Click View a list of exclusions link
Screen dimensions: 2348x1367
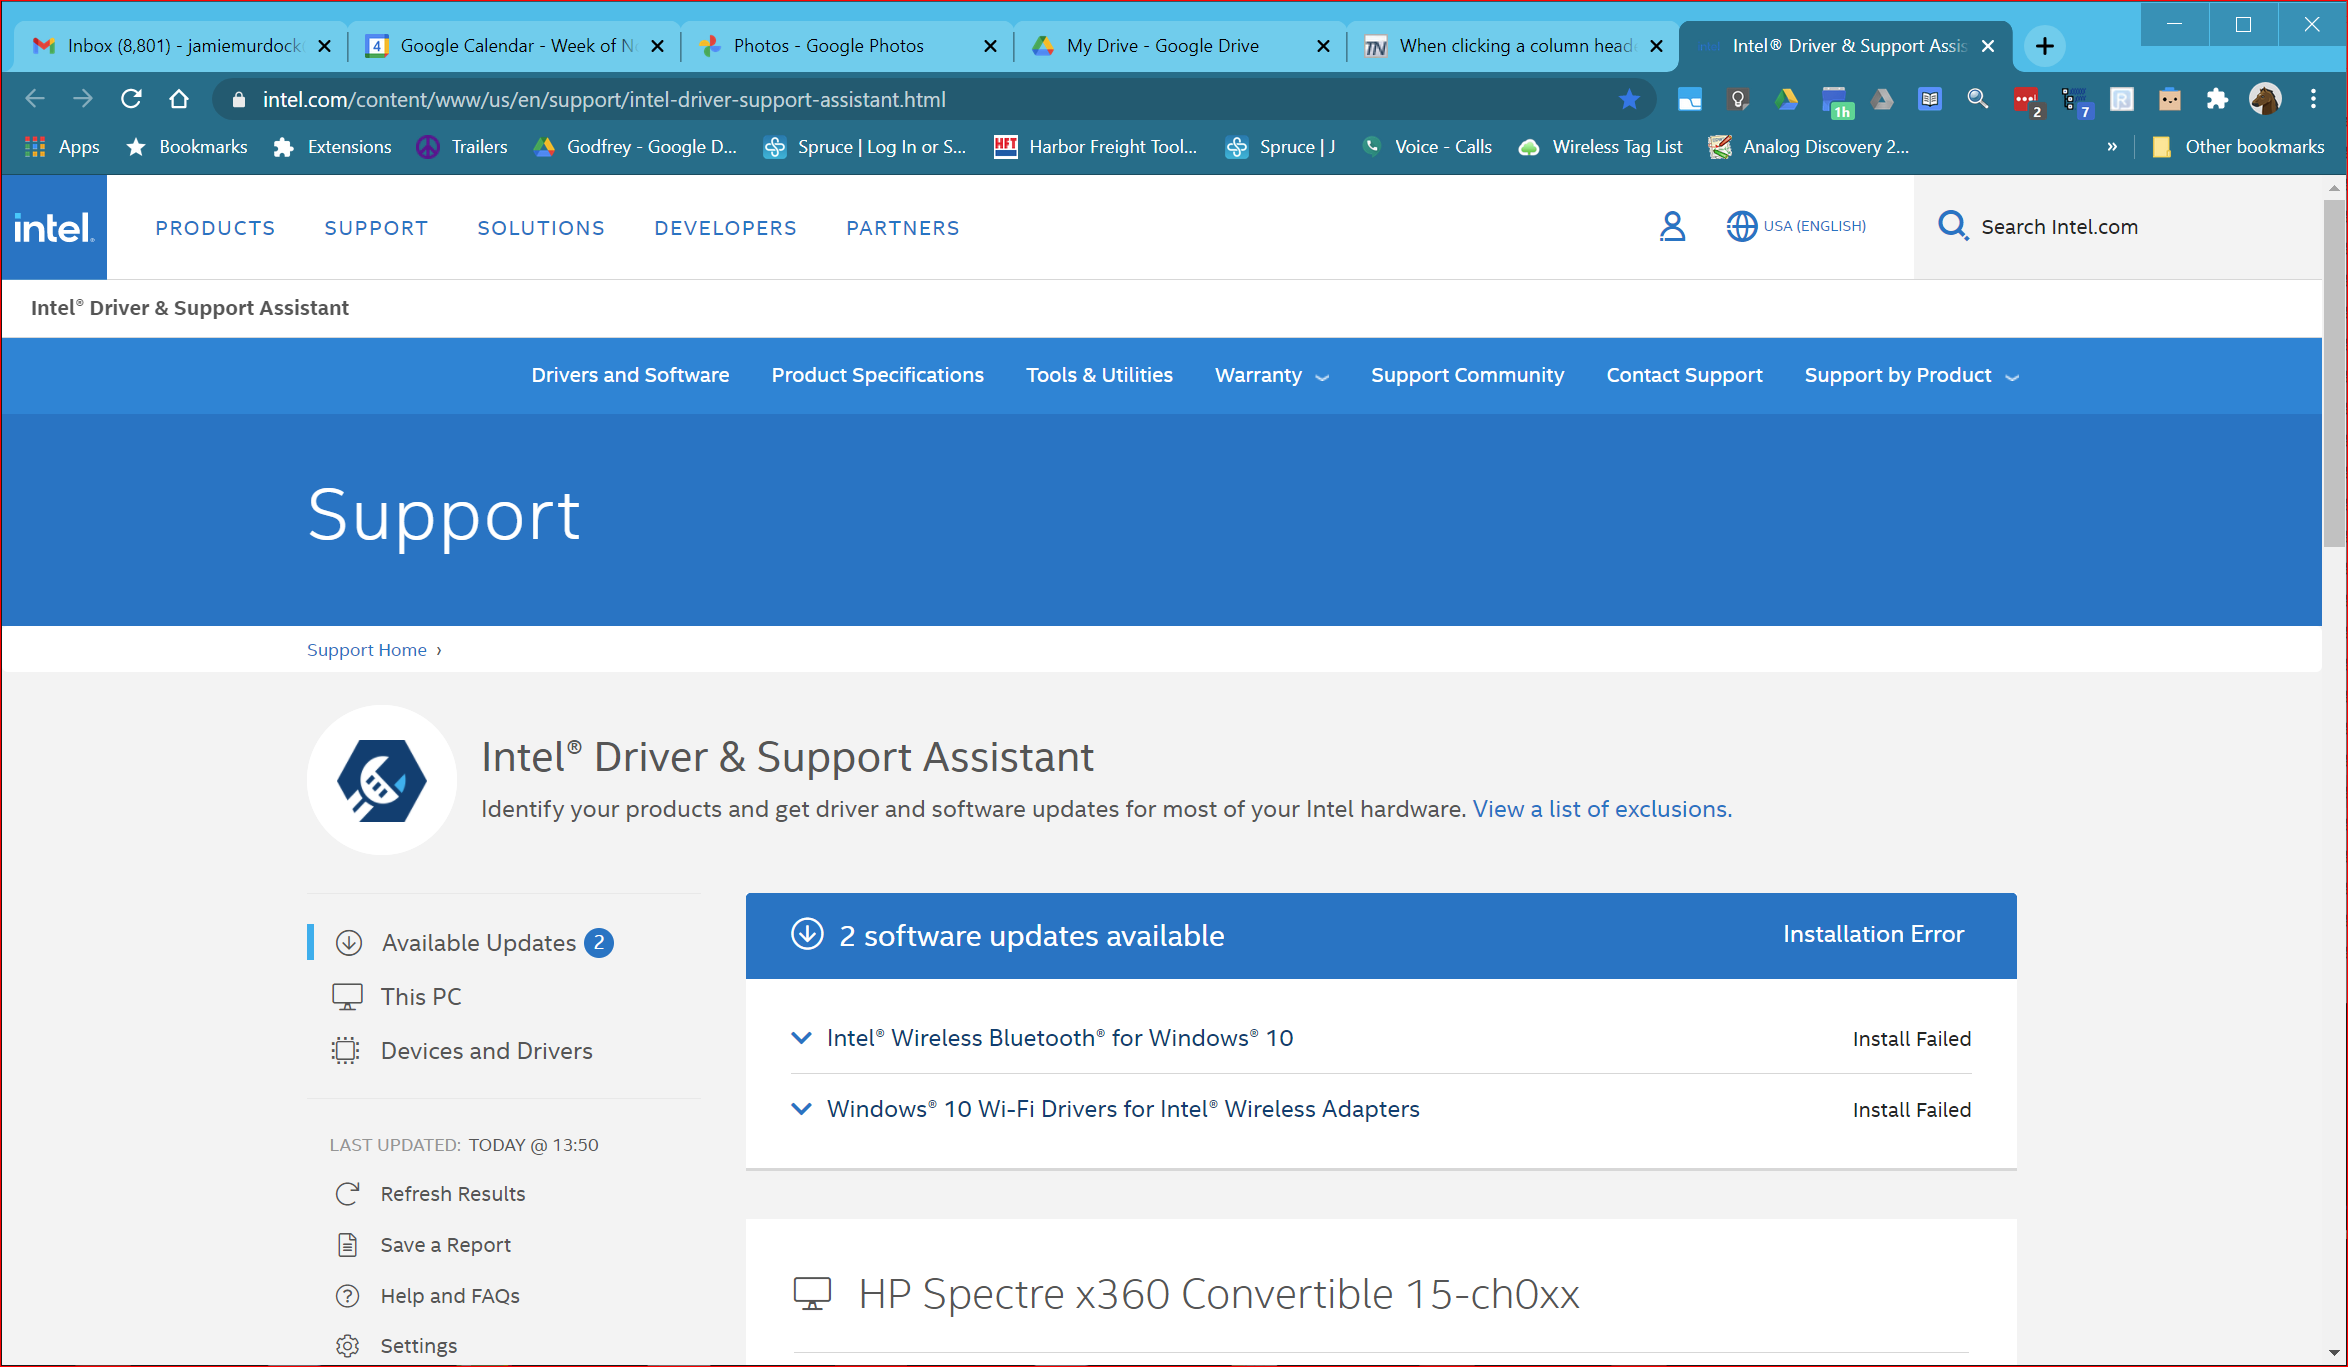tap(1602, 809)
